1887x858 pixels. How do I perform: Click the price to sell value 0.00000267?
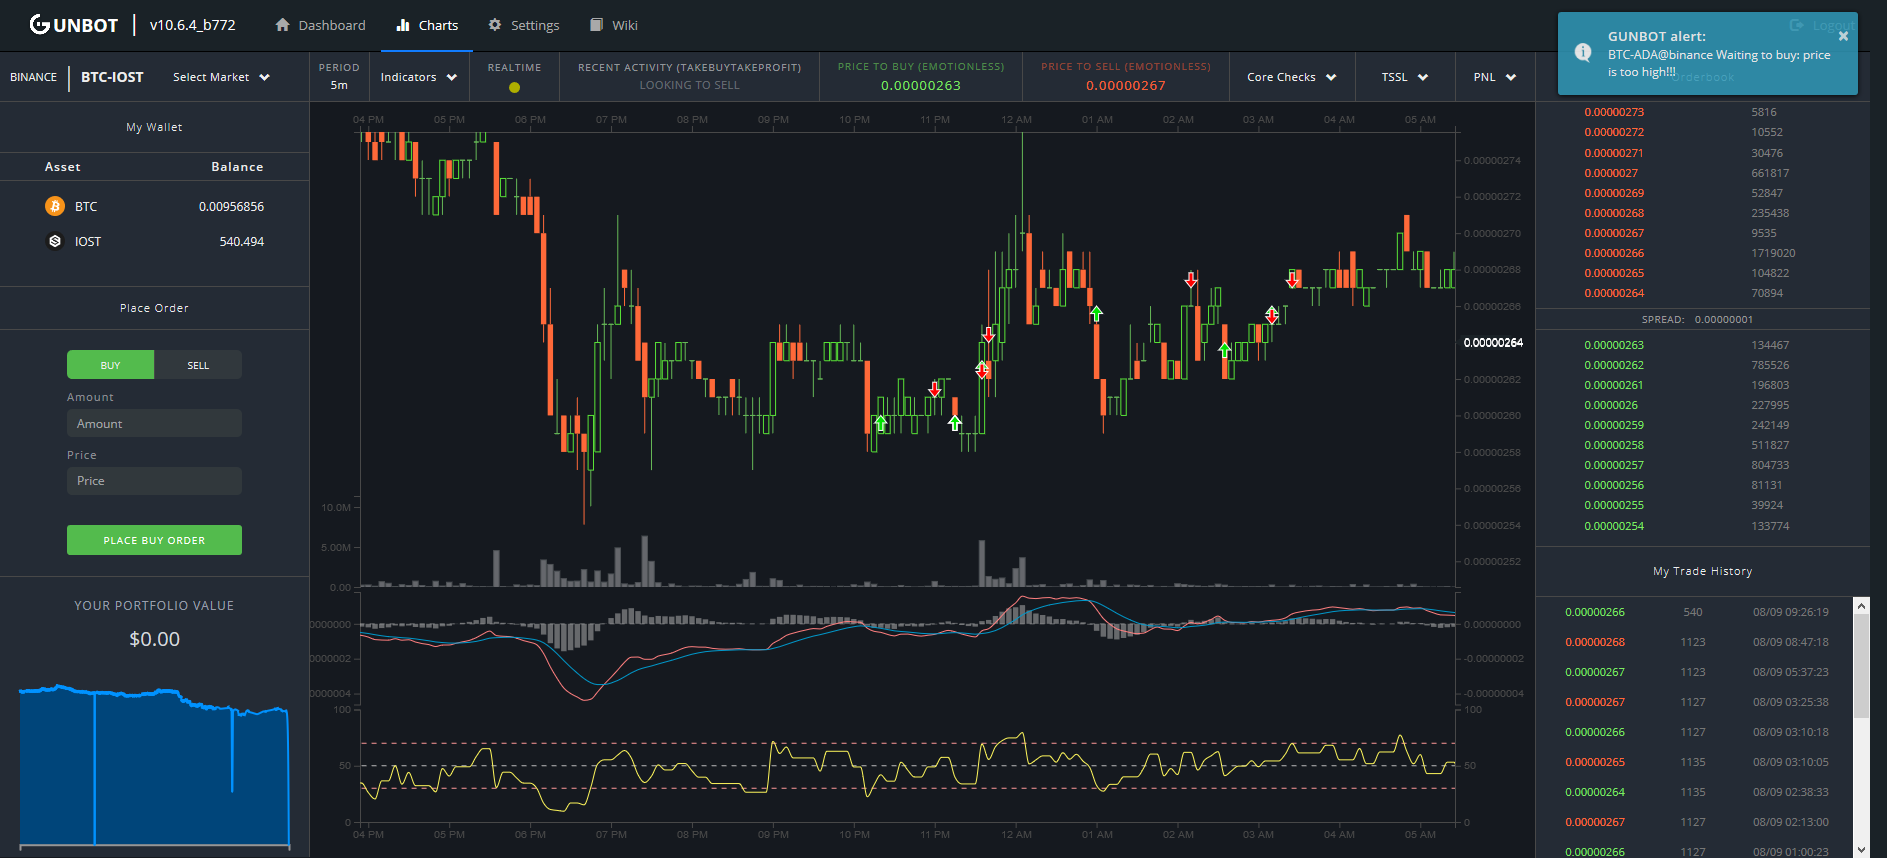click(1126, 86)
